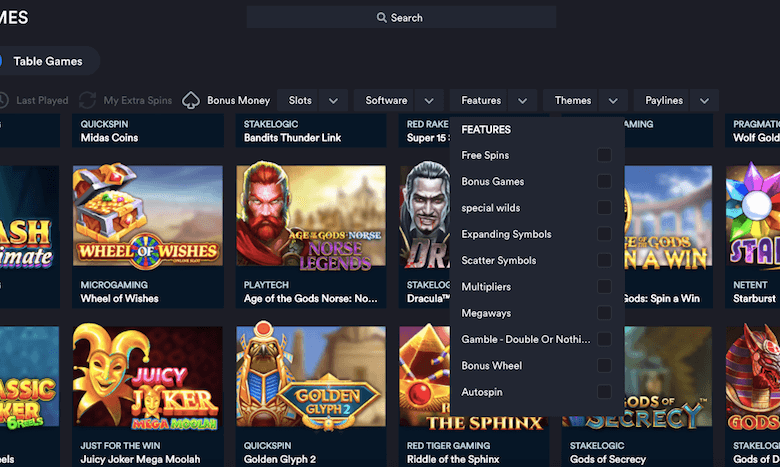Enable the Autospin checkbox
The image size is (780, 467).
tap(604, 392)
